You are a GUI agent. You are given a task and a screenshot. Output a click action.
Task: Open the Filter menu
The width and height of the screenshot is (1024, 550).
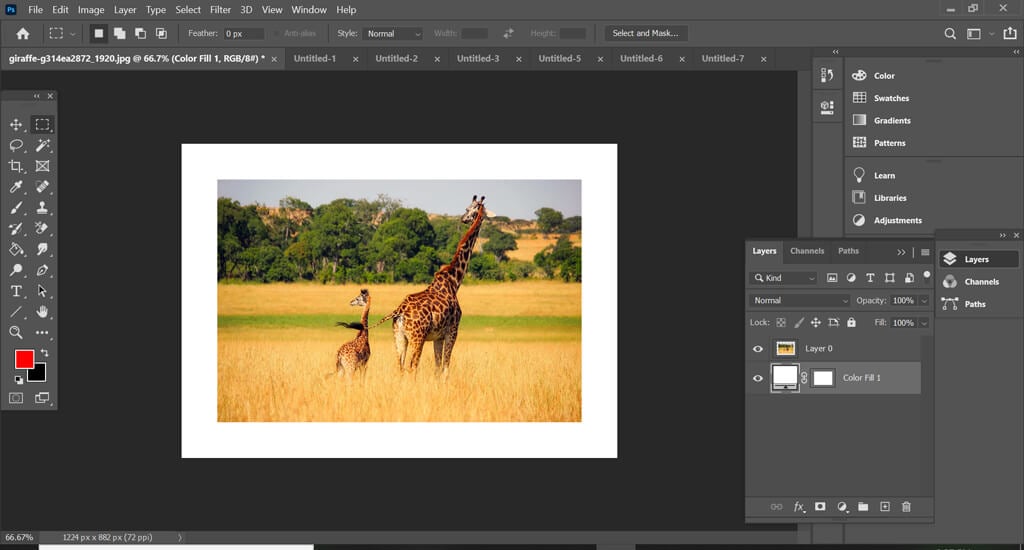(x=220, y=10)
